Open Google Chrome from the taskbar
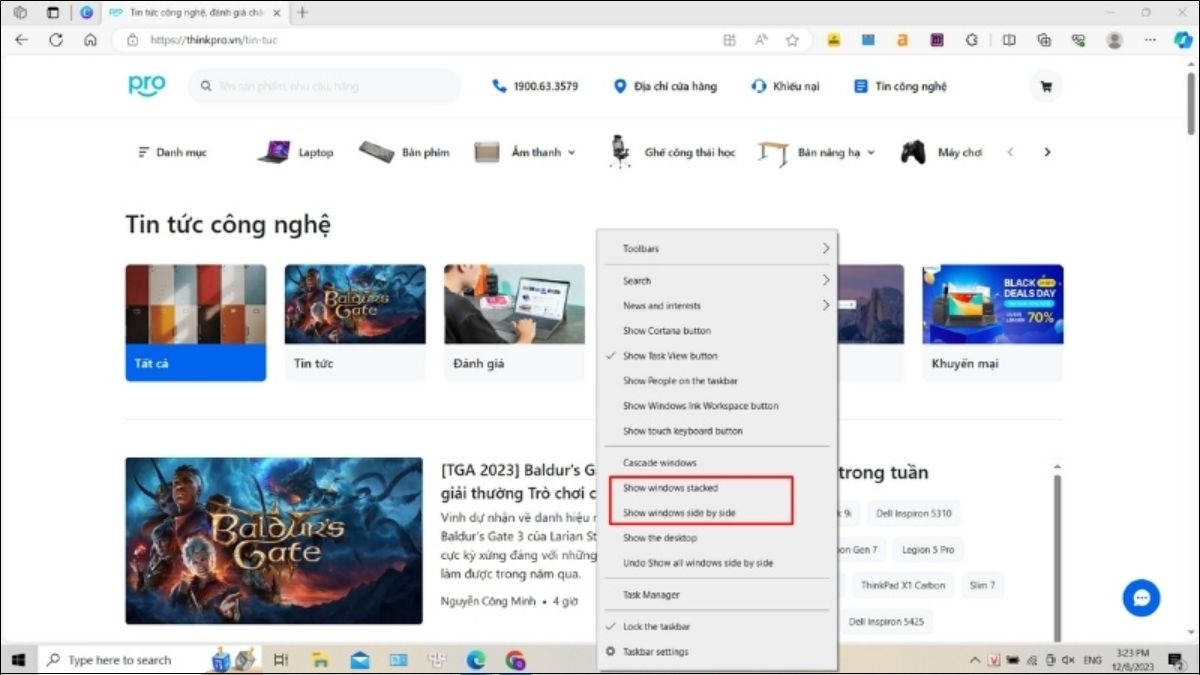This screenshot has height=675, width=1200. 515,660
